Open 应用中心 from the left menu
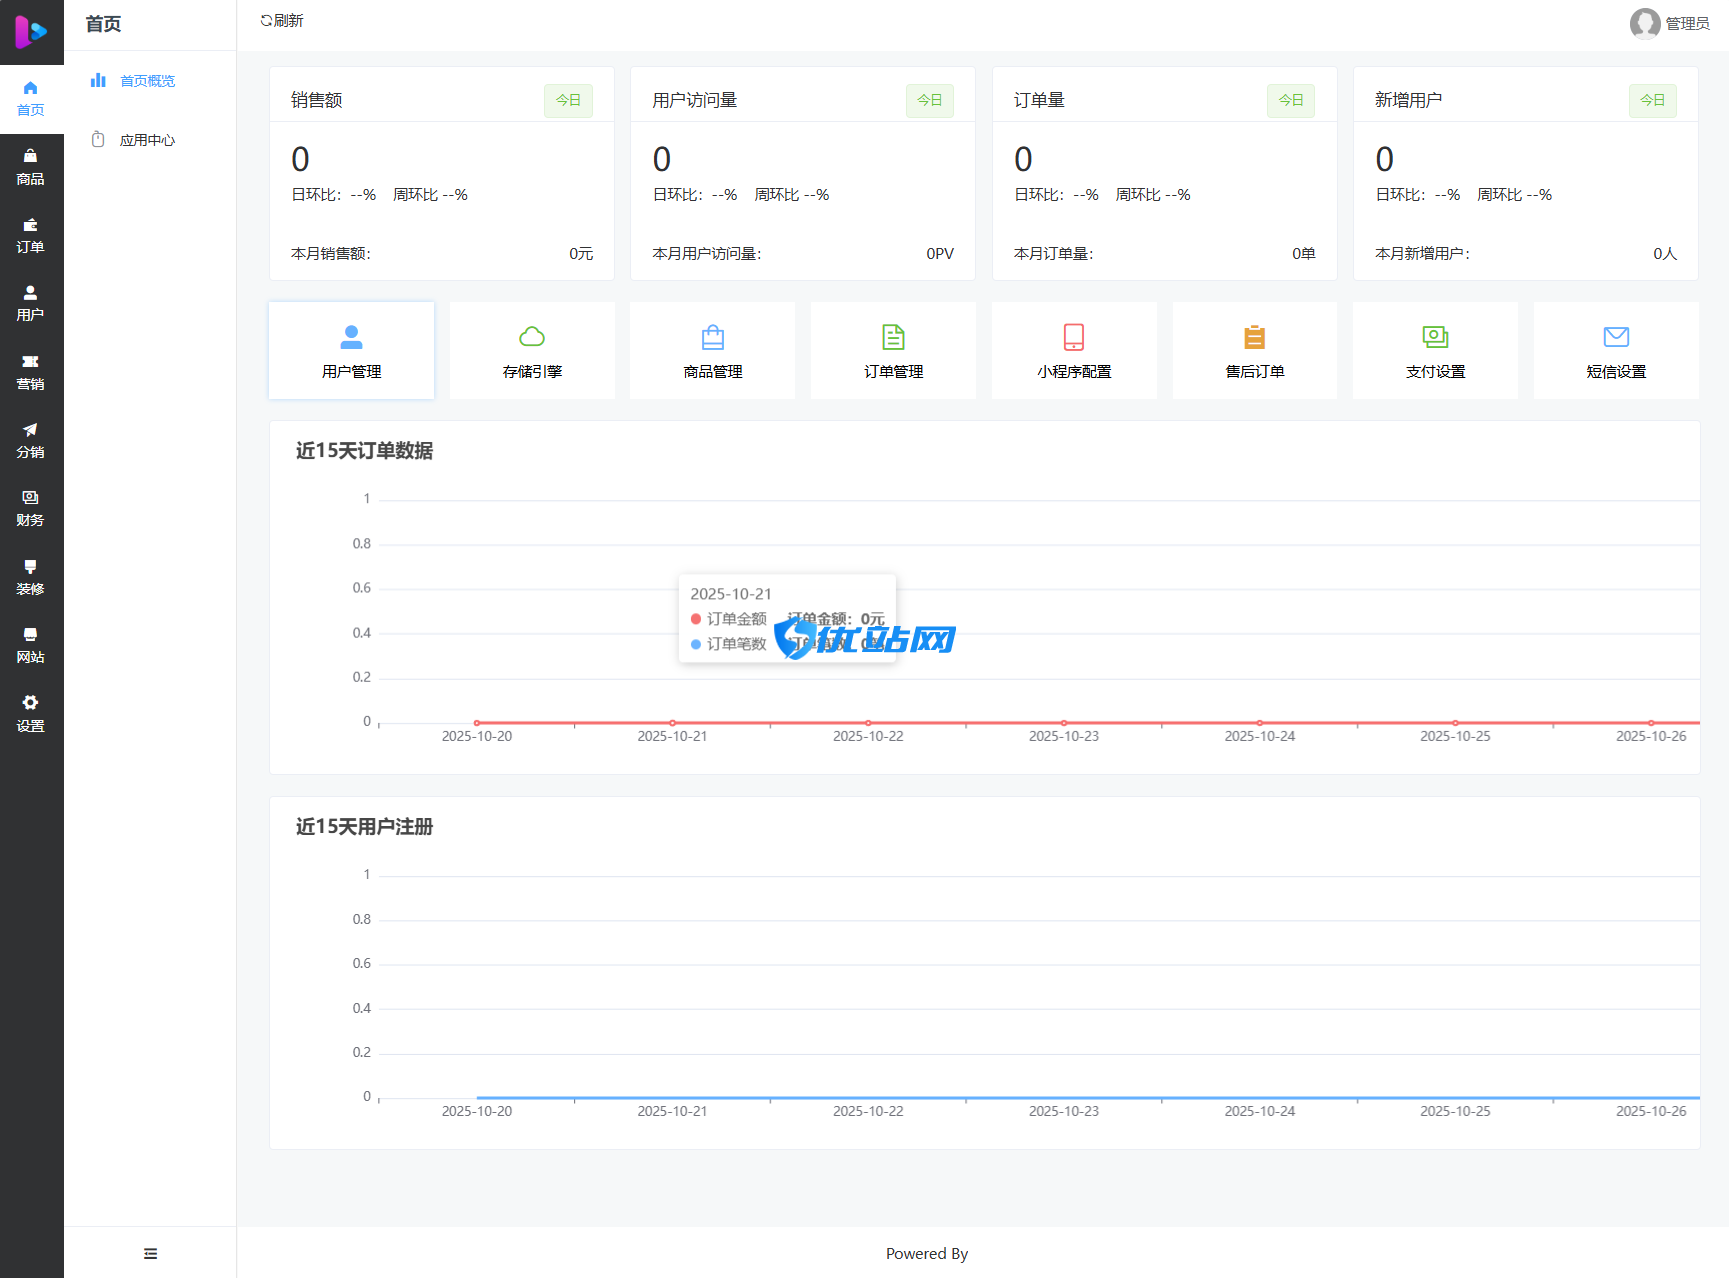Screen dimensions: 1729x1278 (x=146, y=140)
